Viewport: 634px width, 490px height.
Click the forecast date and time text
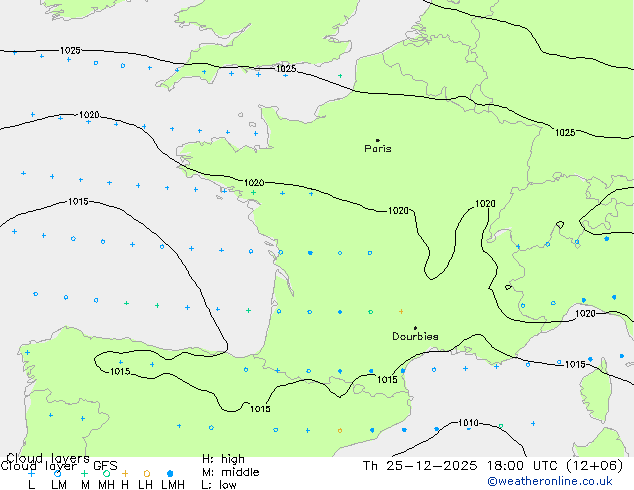pyautogui.click(x=493, y=466)
